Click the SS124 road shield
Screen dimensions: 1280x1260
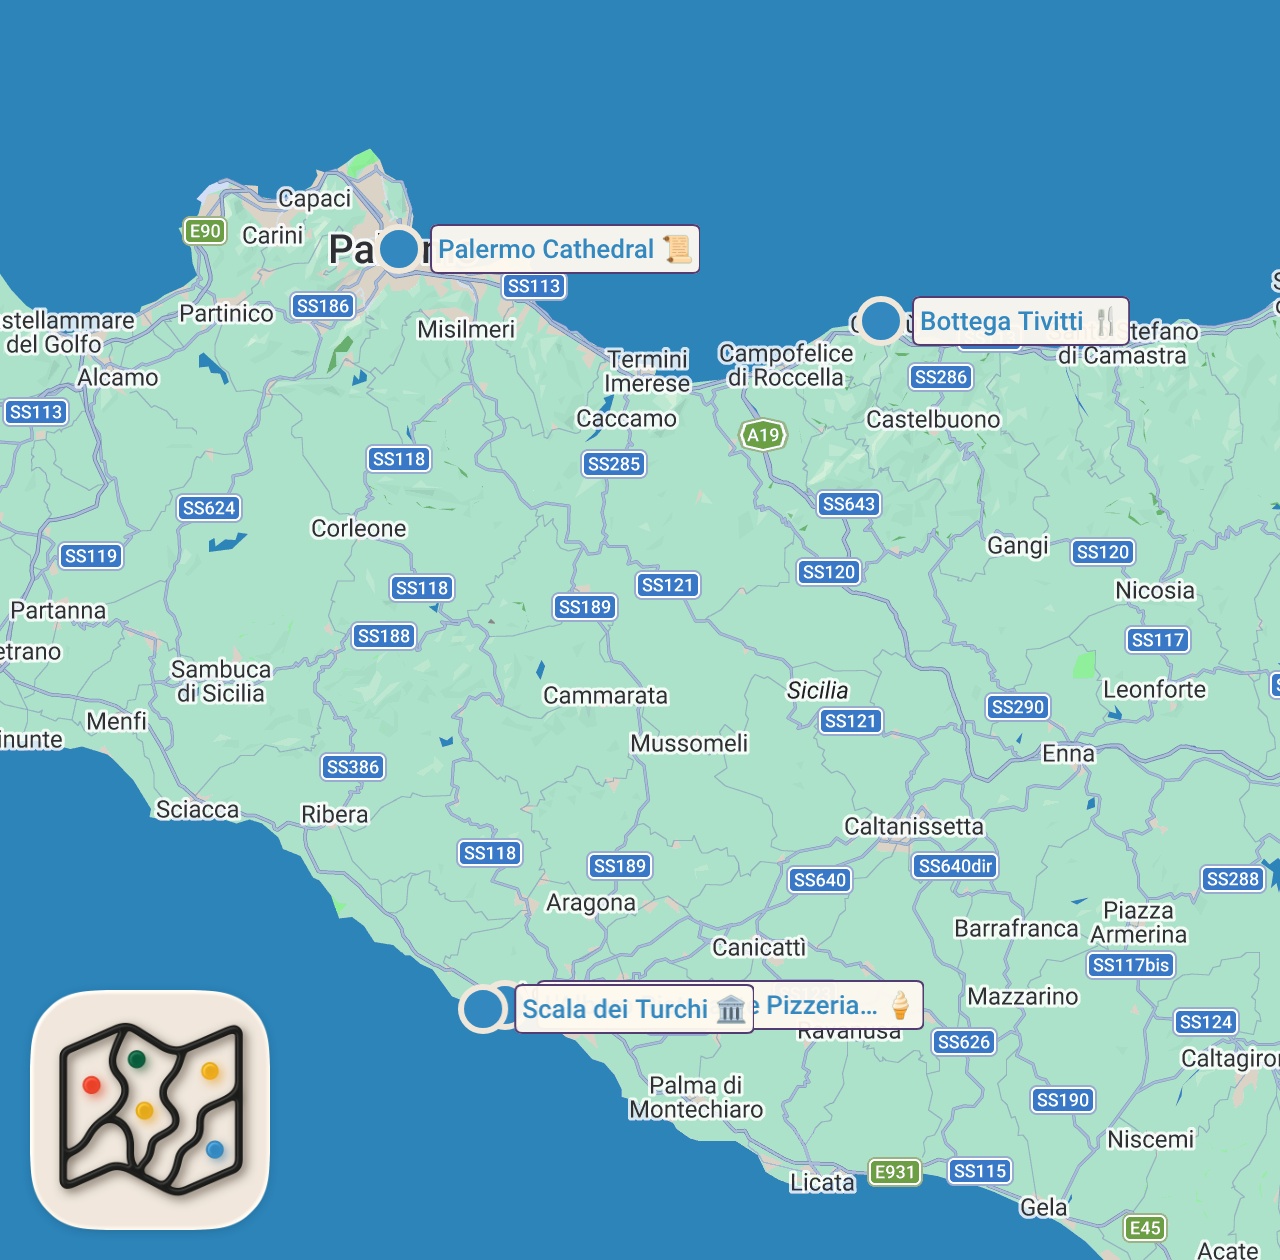(1206, 1022)
